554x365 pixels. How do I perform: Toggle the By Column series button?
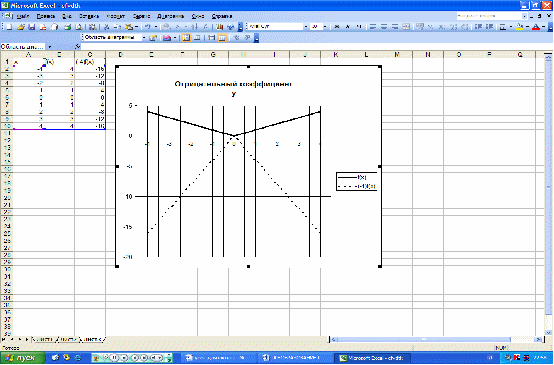[222, 37]
